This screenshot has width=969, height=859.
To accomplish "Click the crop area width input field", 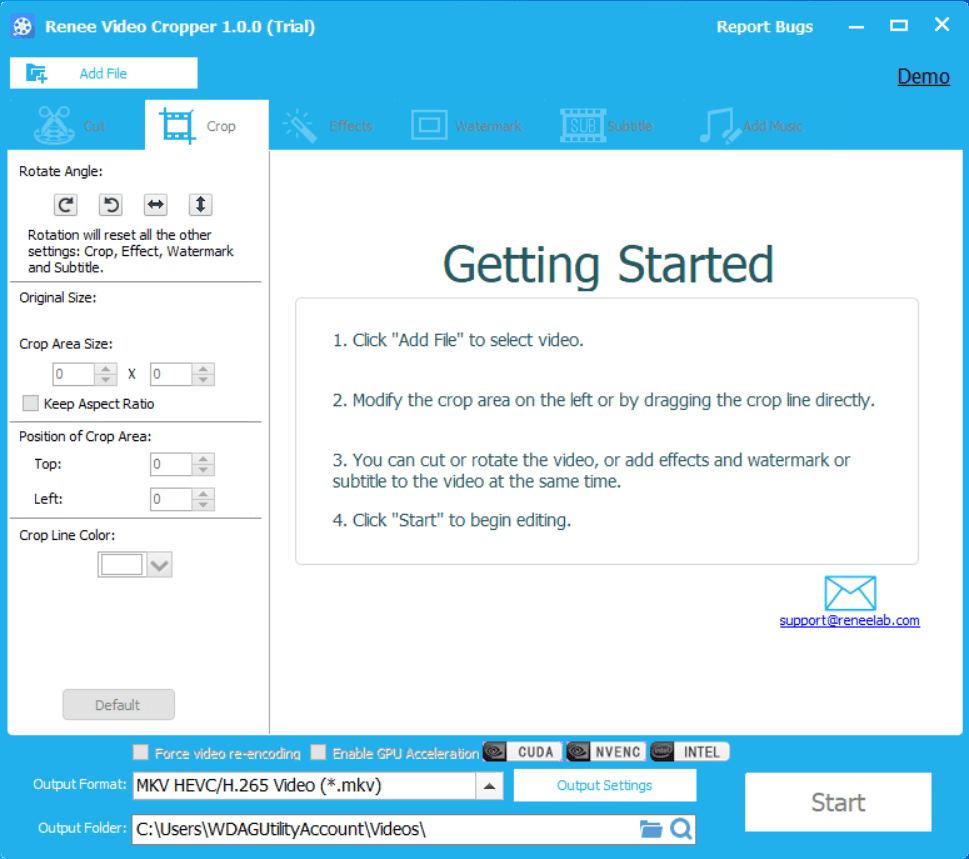I will click(x=74, y=374).
